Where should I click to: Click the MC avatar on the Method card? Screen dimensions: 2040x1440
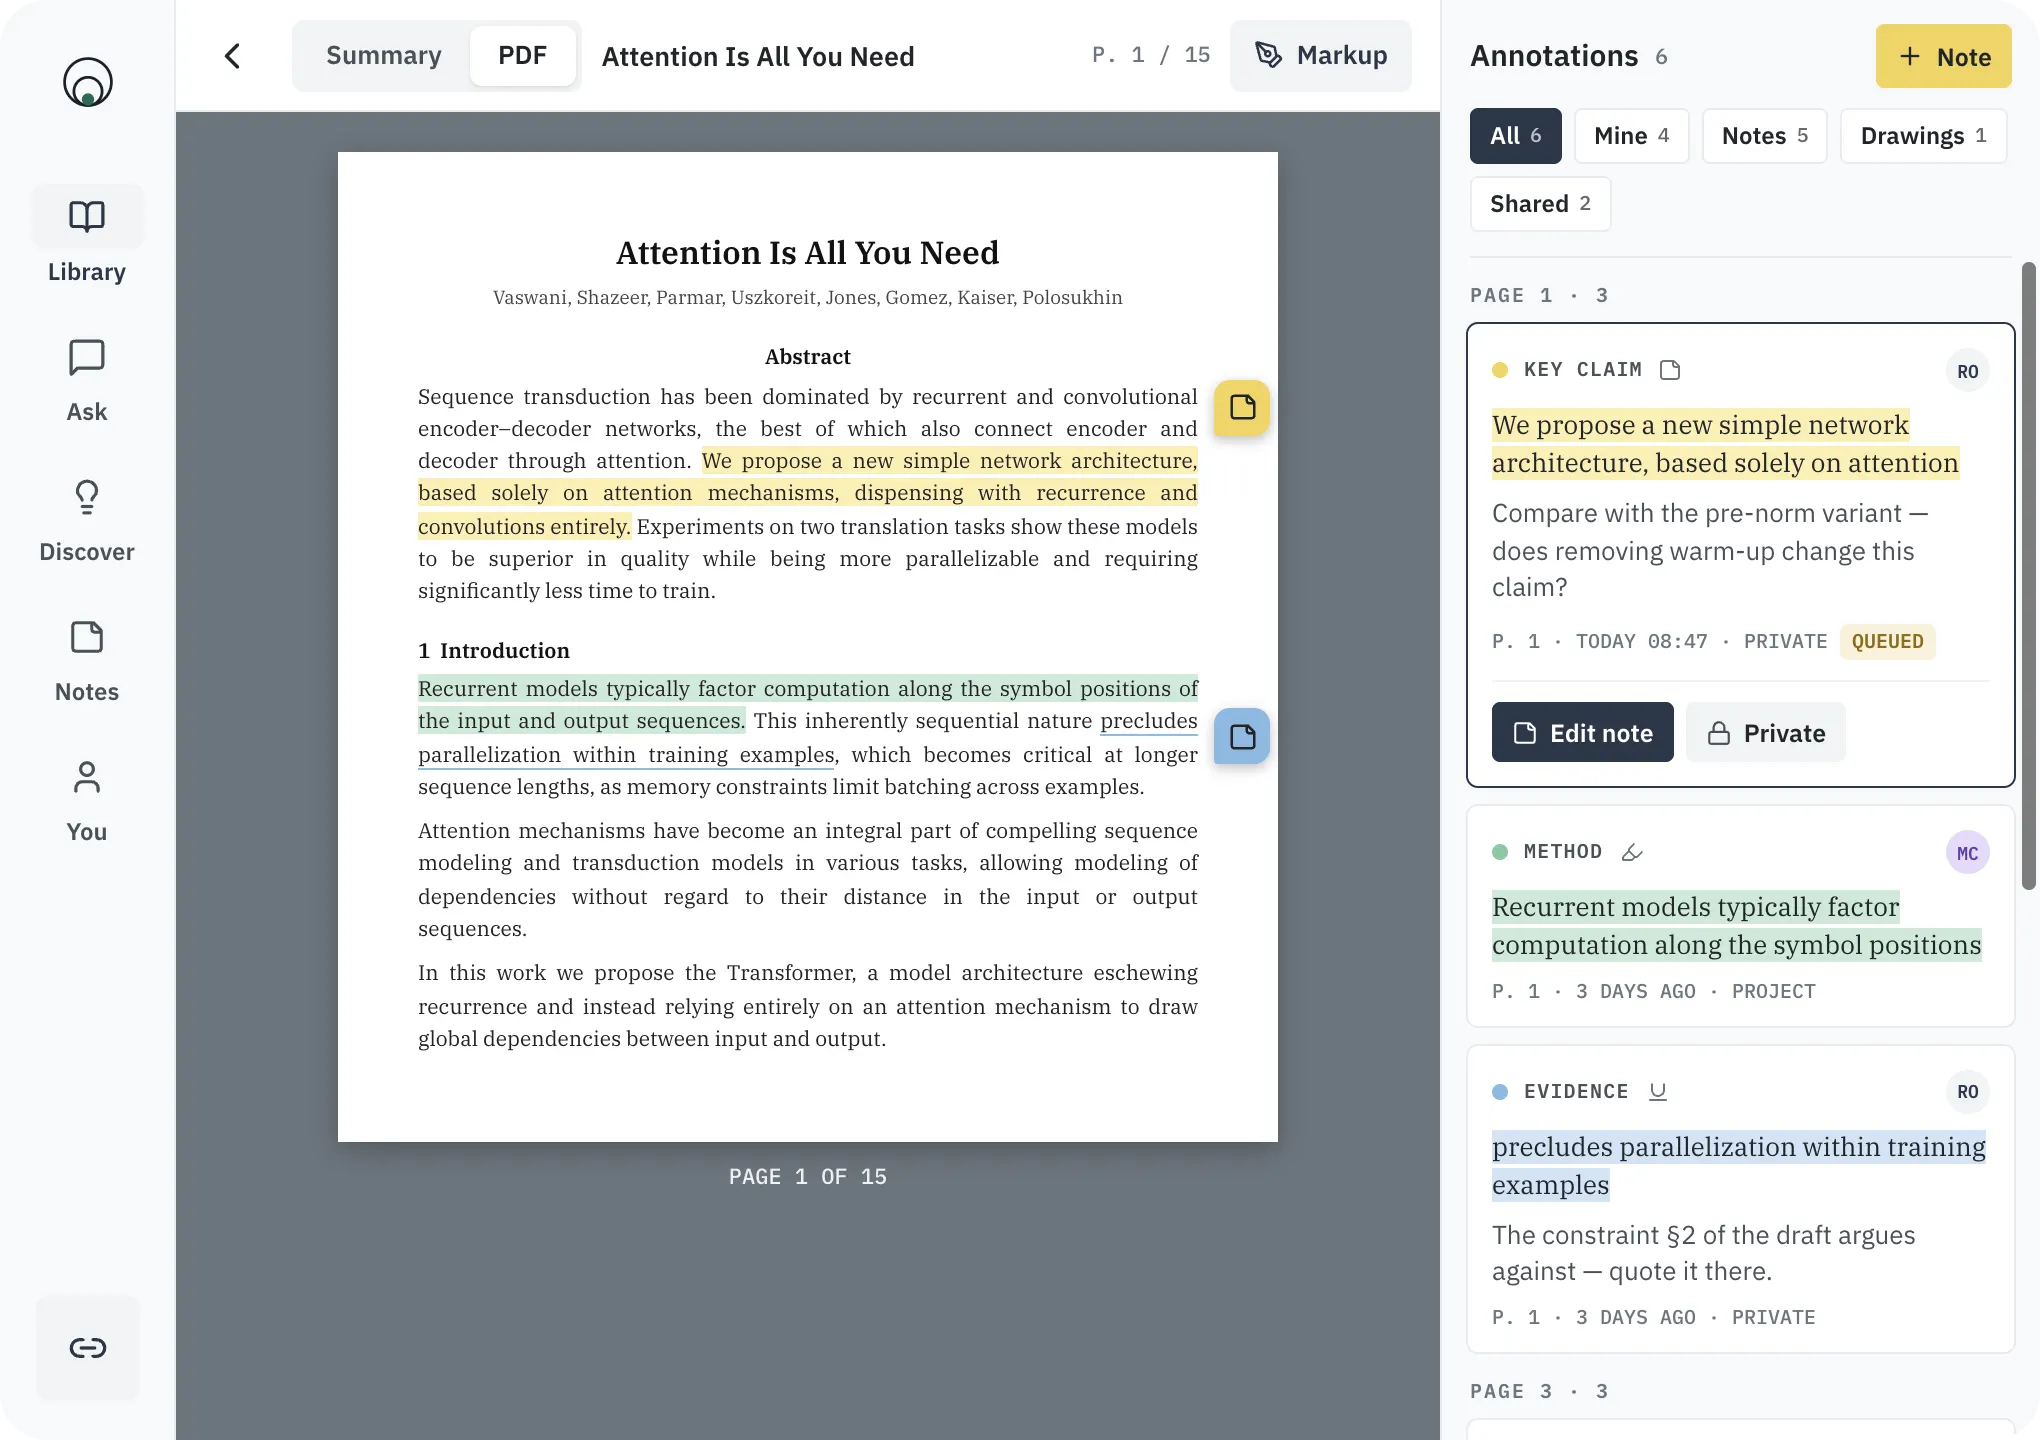1967,853
